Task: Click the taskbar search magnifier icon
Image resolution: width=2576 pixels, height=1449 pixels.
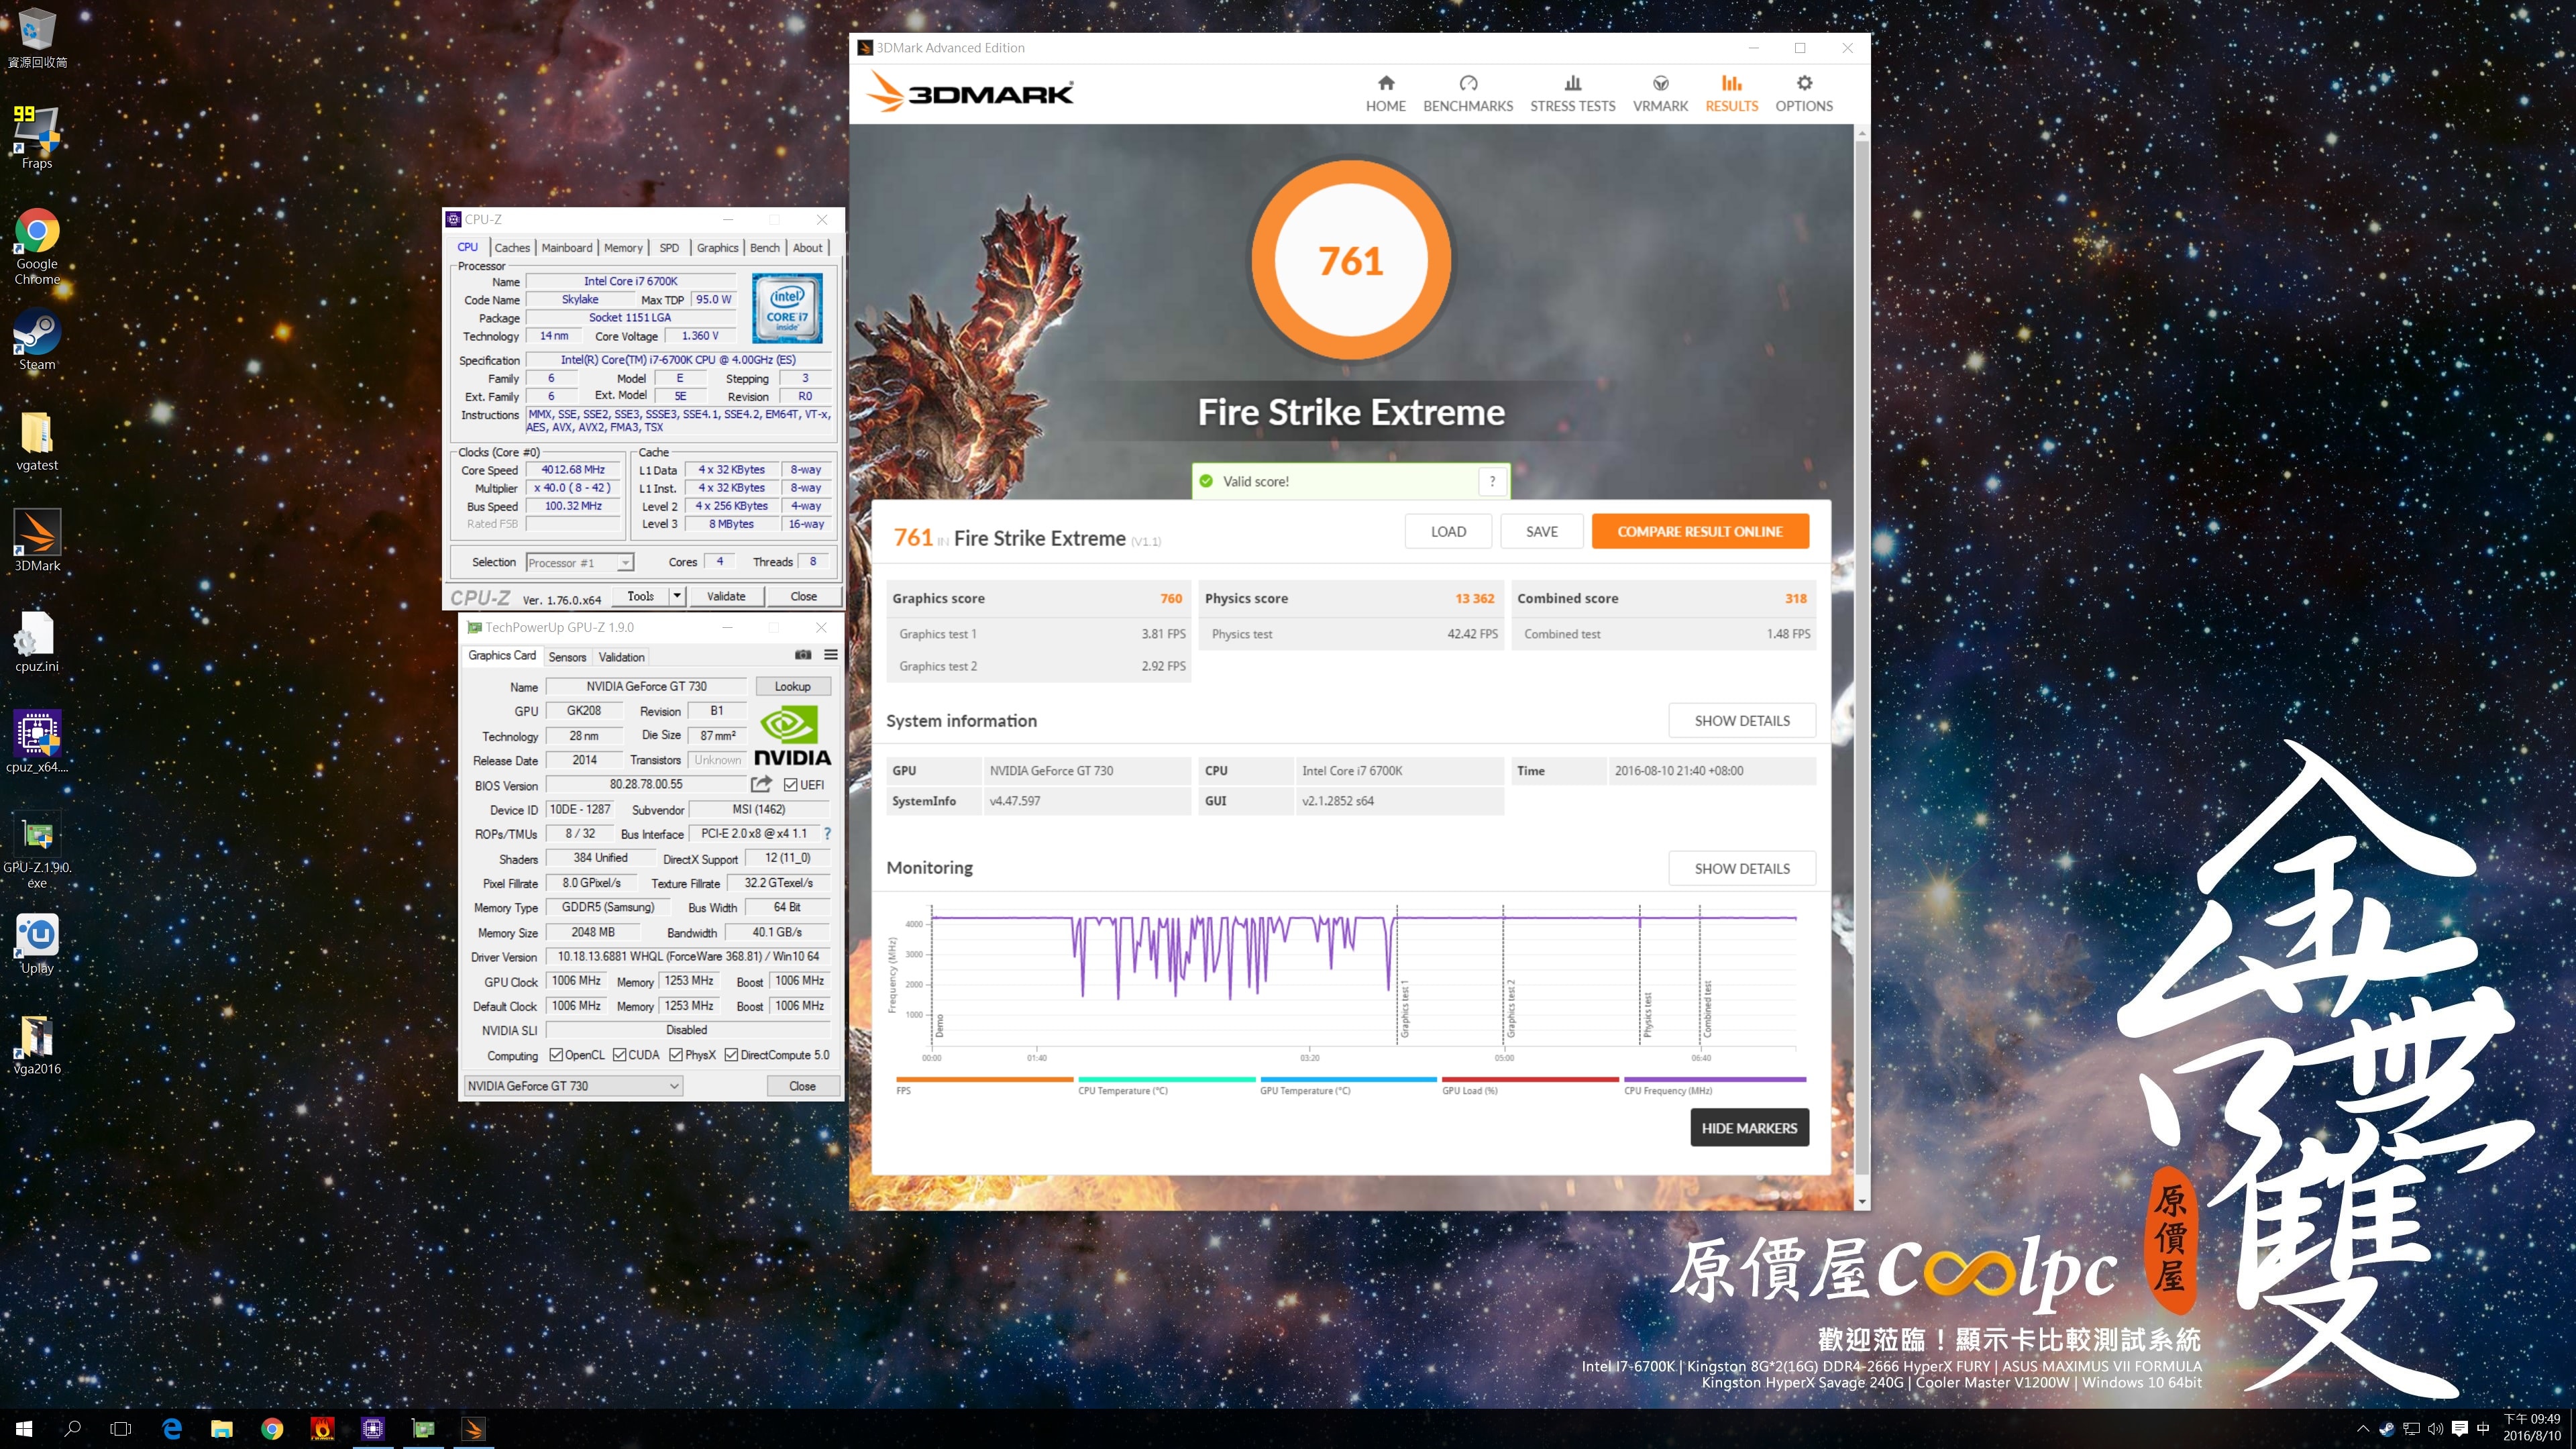Action: (72, 1428)
